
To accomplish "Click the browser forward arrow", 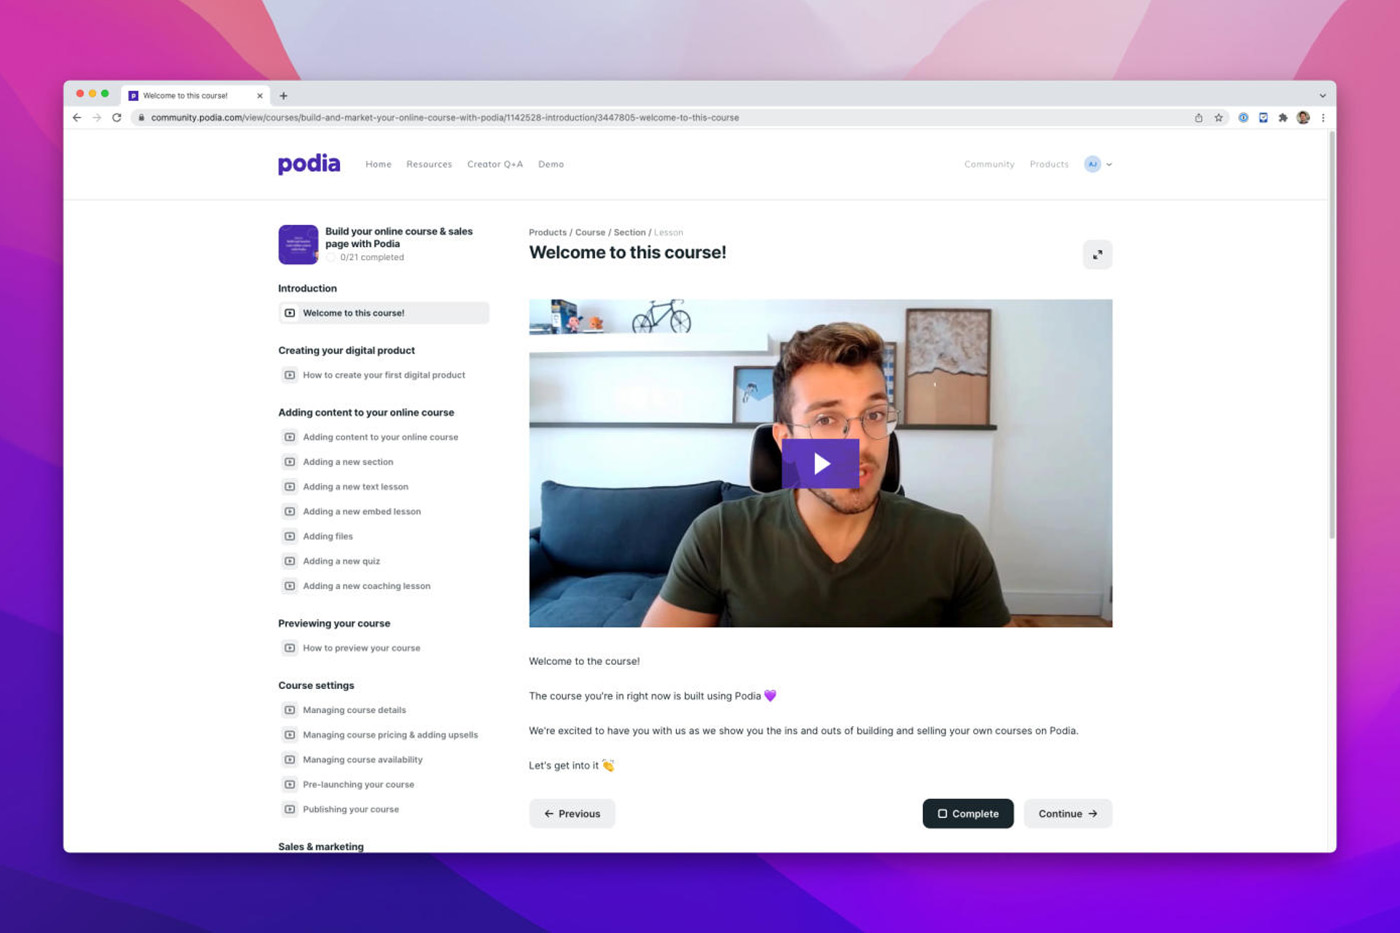I will pos(97,118).
